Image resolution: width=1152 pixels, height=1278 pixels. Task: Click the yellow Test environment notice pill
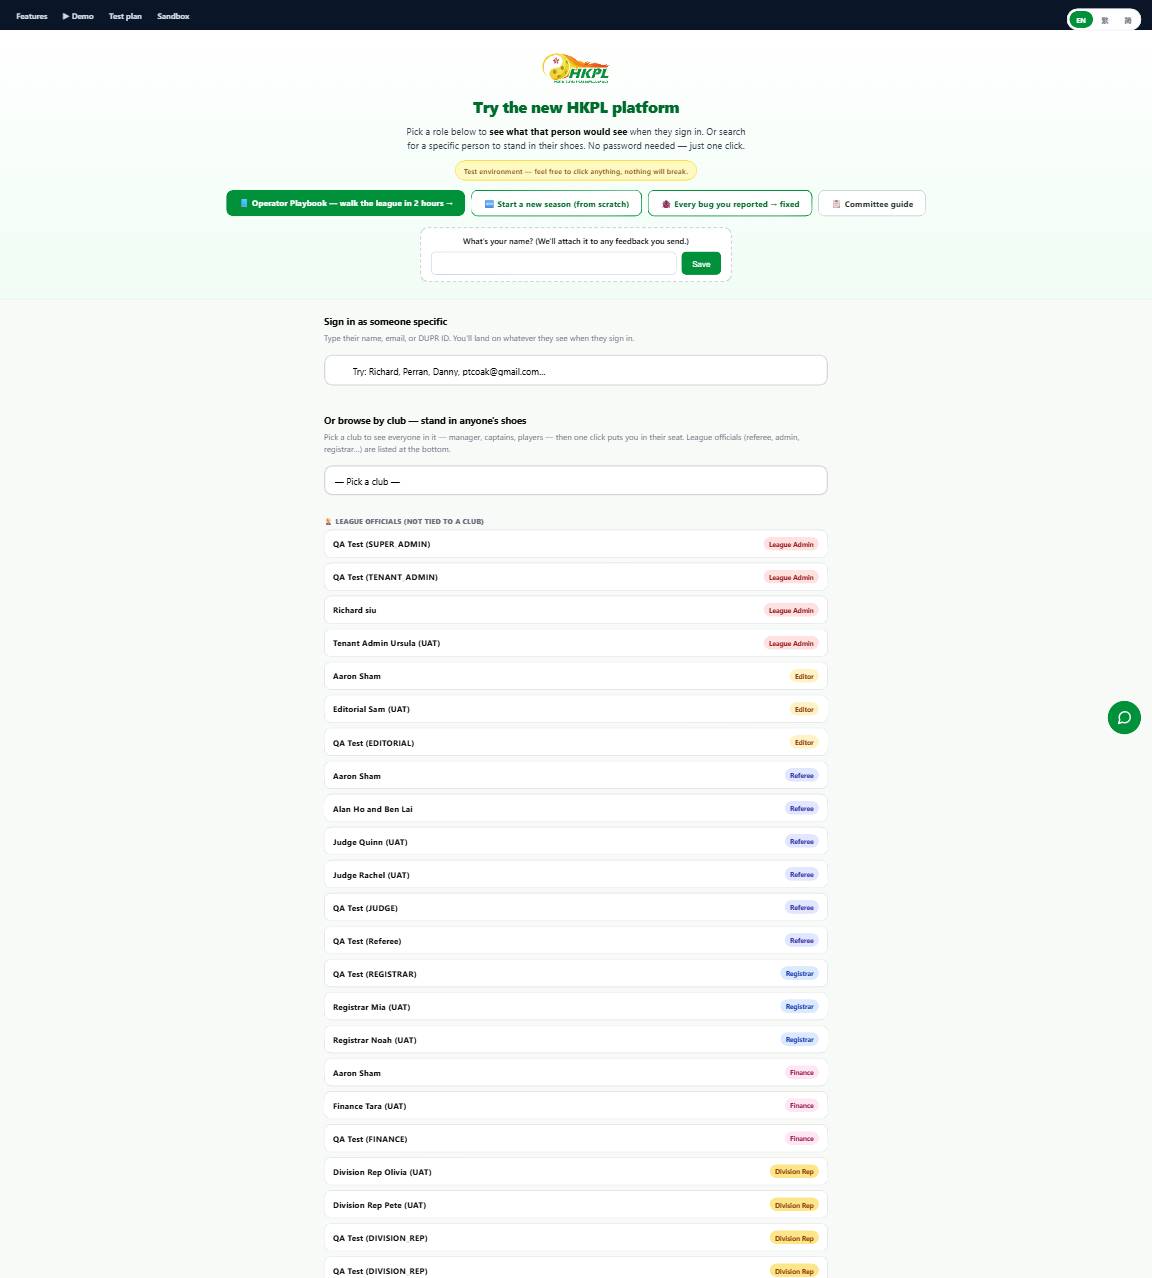[x=576, y=171]
